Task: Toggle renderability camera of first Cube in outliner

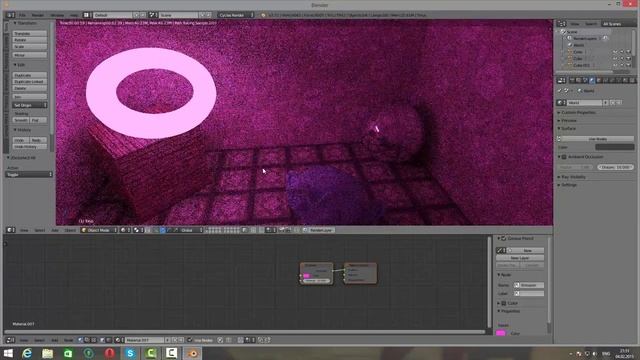Action: pos(629,52)
